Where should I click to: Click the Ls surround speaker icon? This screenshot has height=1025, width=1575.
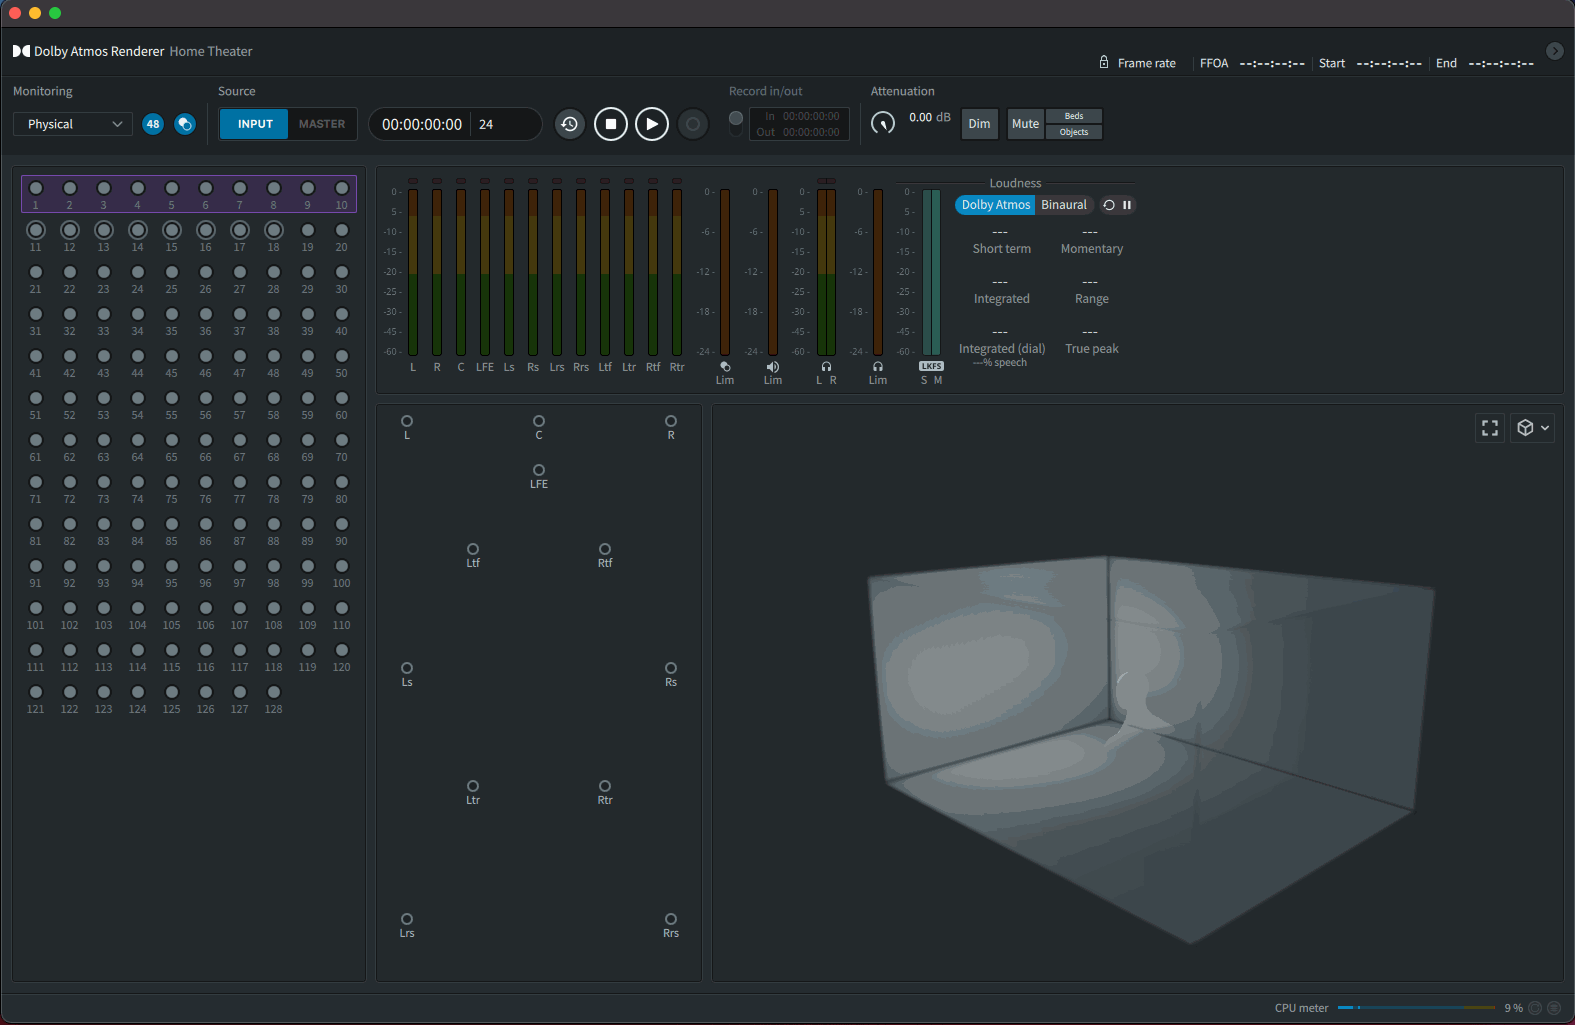(x=407, y=668)
